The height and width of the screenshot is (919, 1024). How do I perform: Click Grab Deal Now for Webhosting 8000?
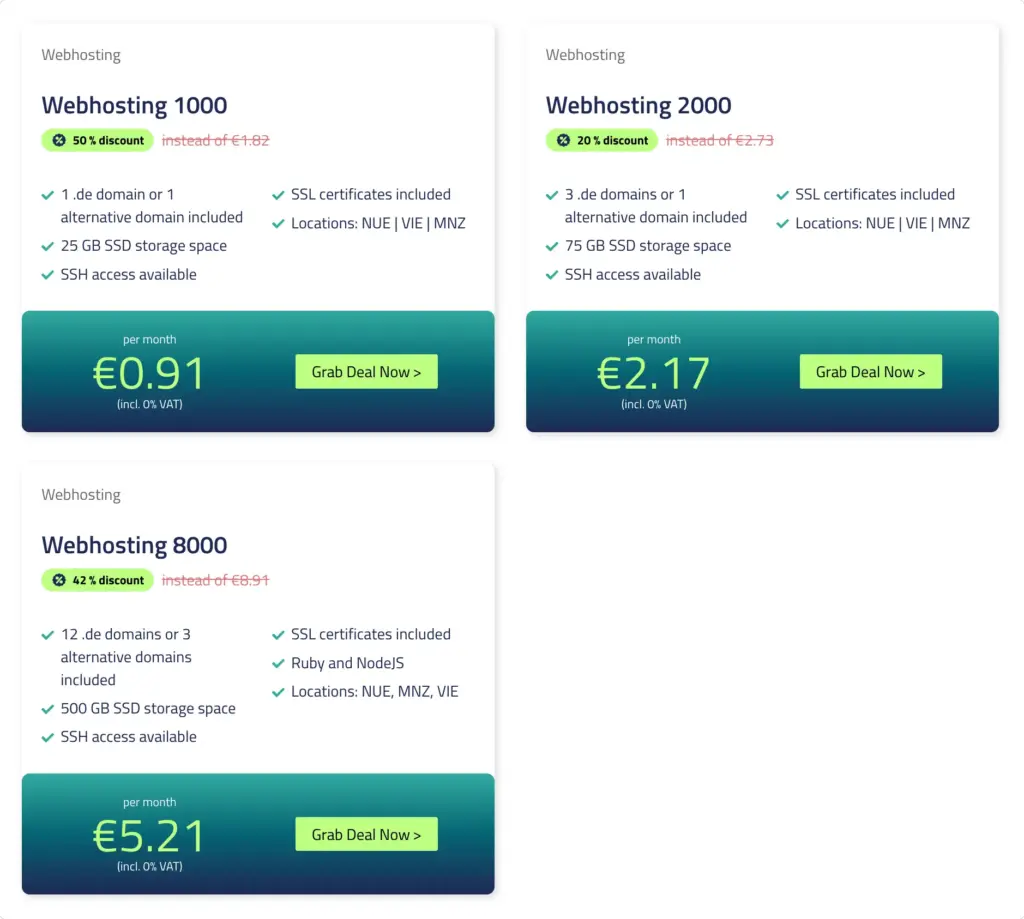(366, 834)
